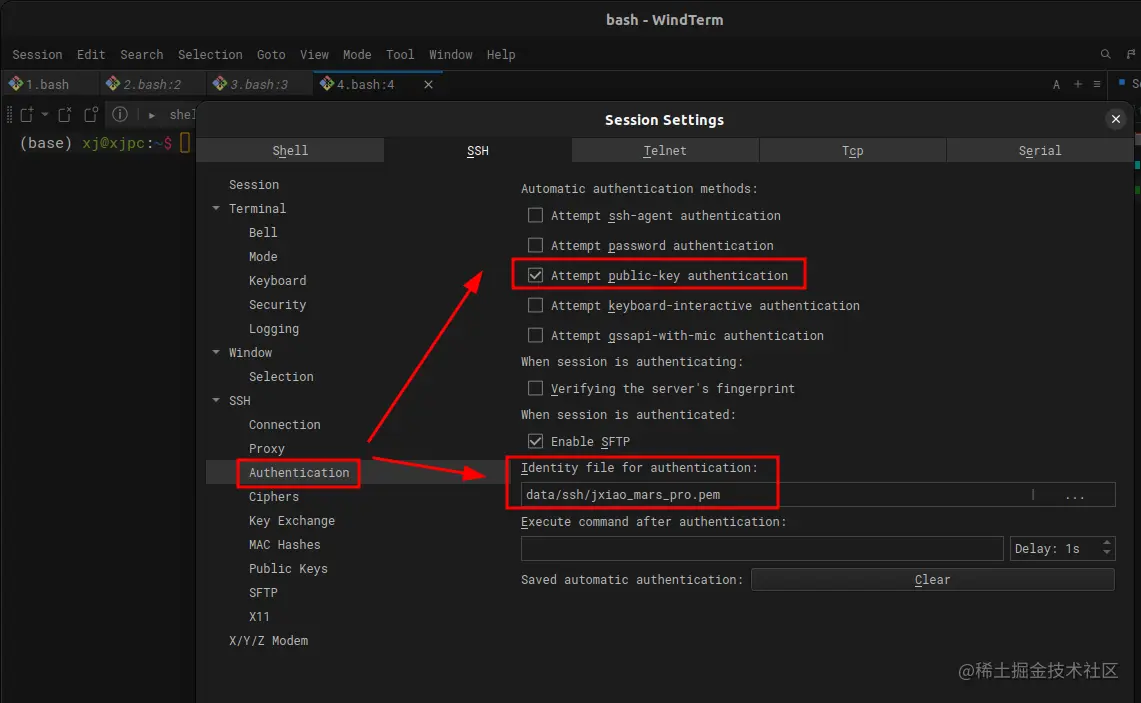Enable gssapi-with-mic authentication checkbox

coord(535,335)
